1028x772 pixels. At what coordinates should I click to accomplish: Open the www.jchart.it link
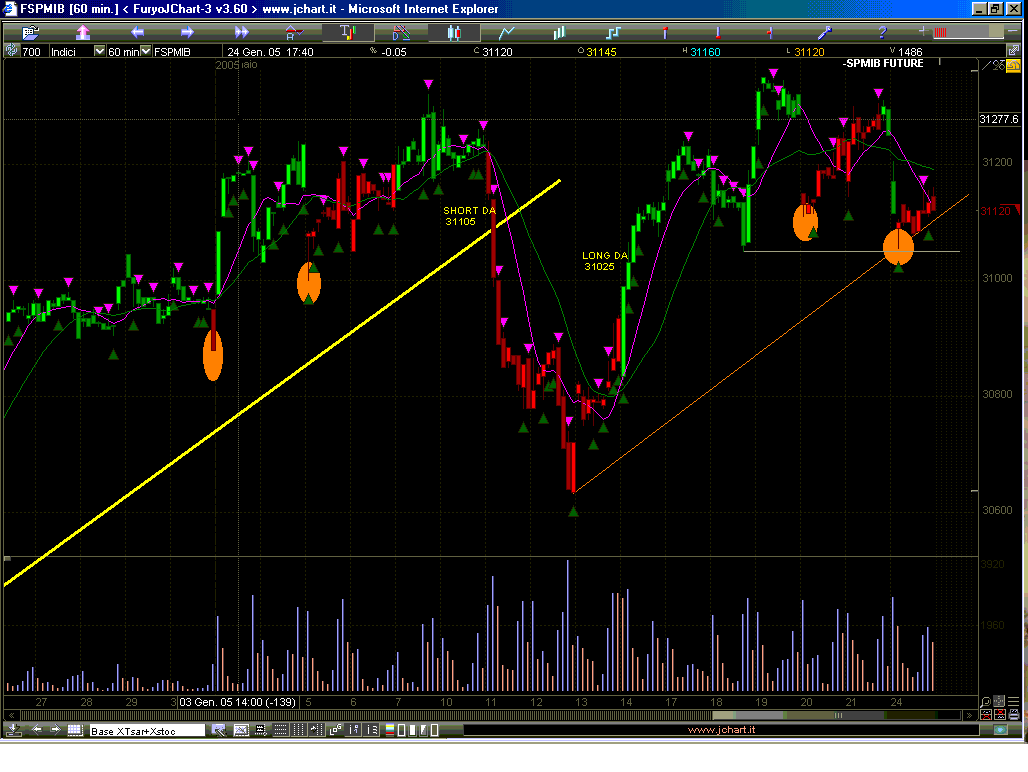click(720, 731)
